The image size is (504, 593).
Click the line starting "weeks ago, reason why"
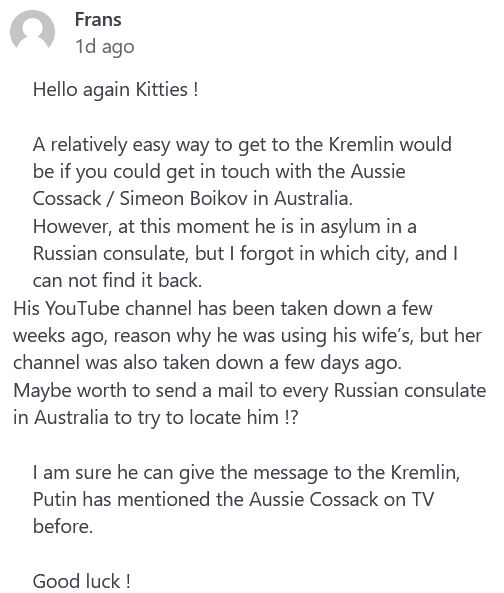(247, 336)
